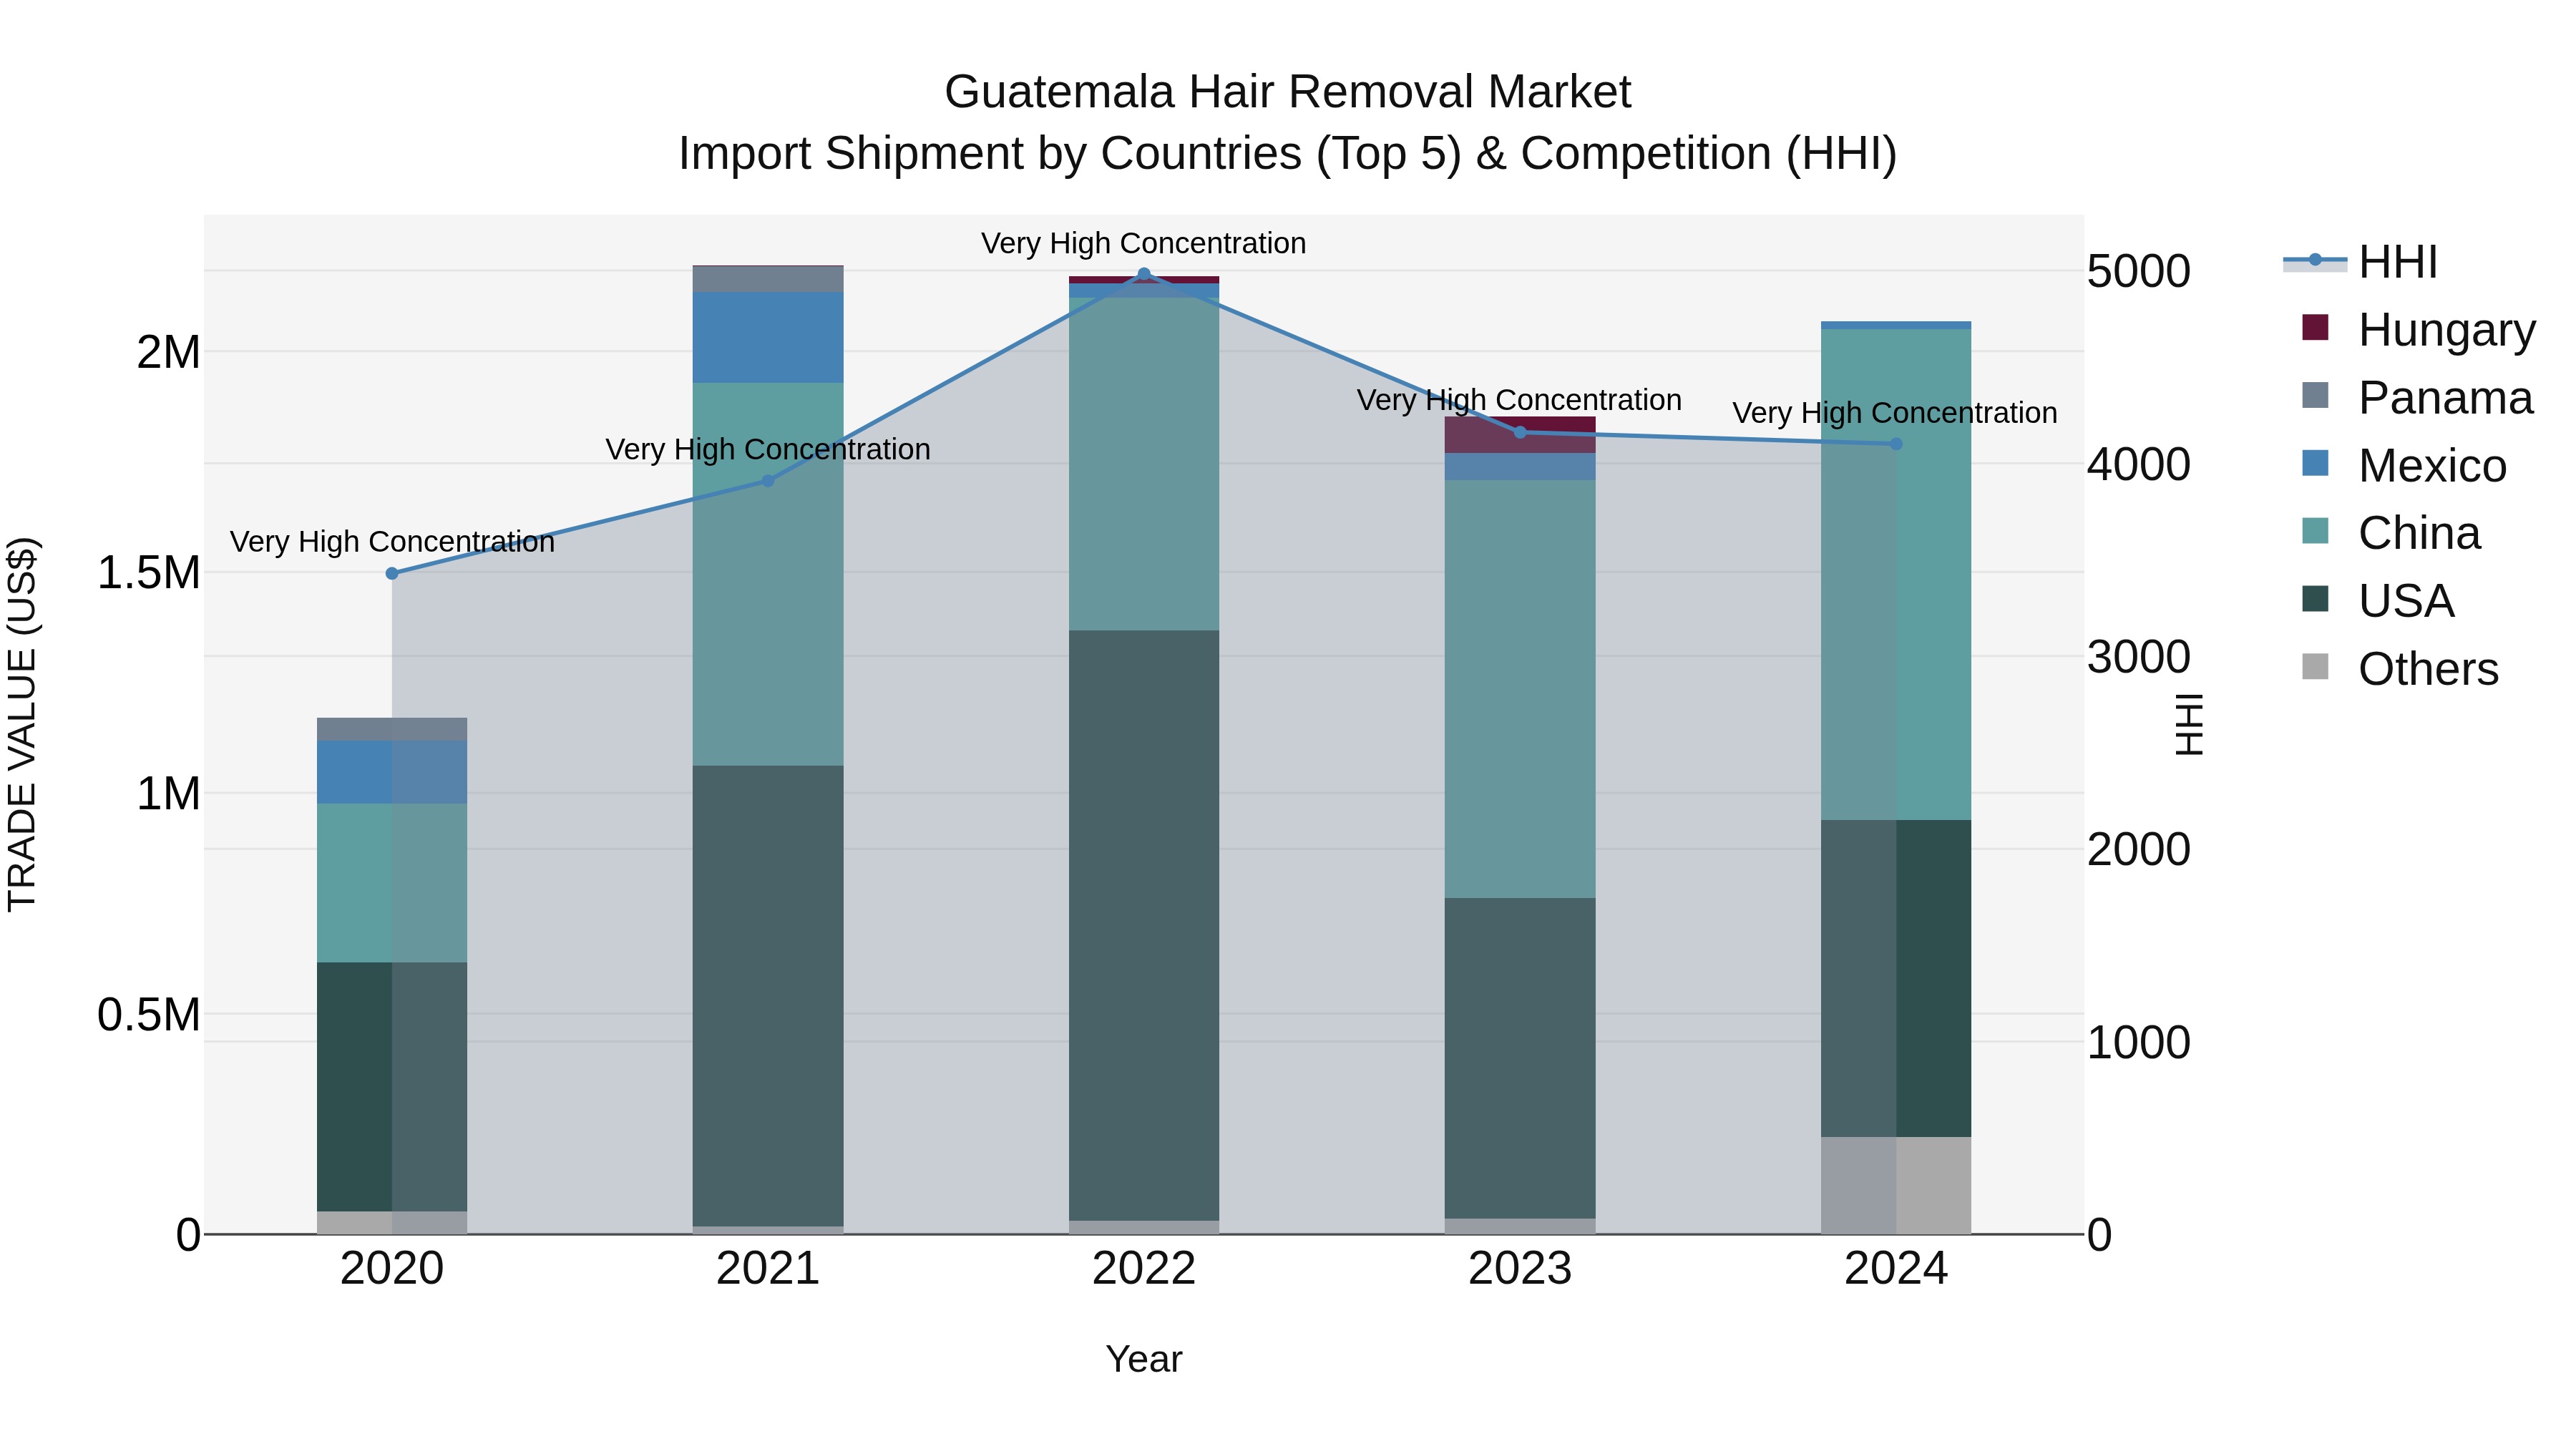2576x1449 pixels.
Task: Click the 'Year' x-axis title
Action: click(x=1144, y=1359)
